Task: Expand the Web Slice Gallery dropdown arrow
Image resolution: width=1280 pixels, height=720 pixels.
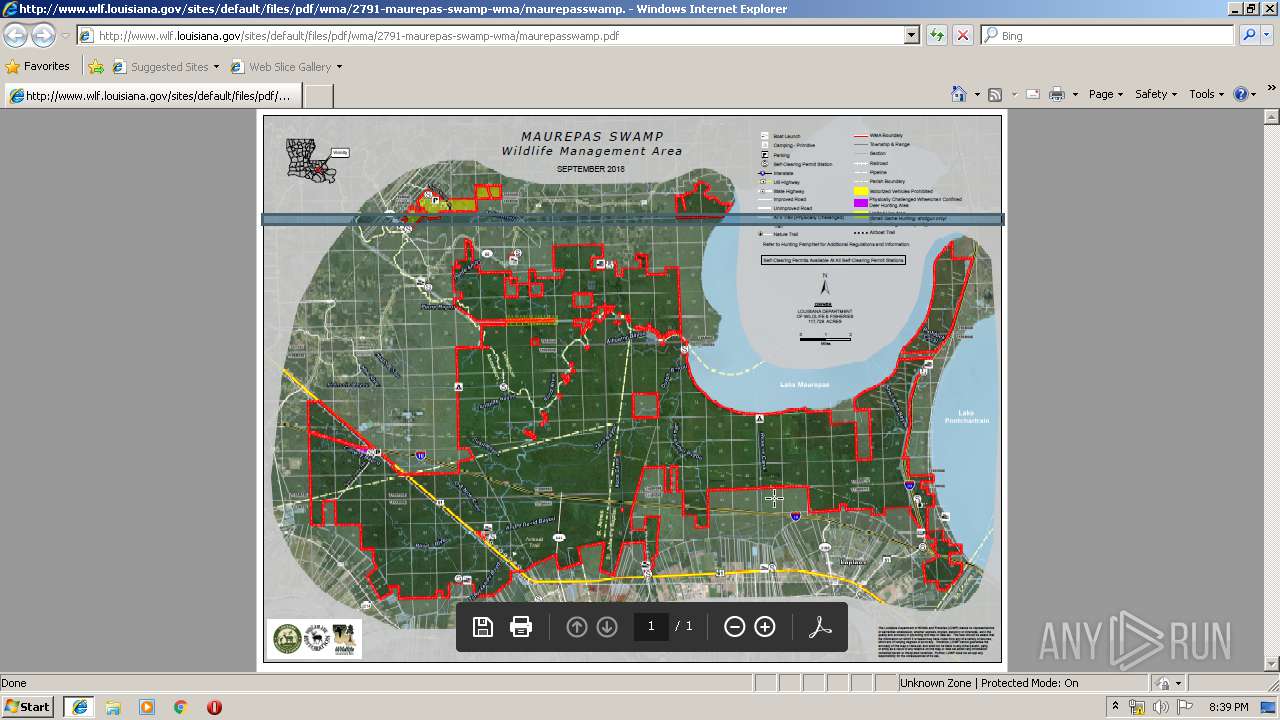Action: pos(339,67)
